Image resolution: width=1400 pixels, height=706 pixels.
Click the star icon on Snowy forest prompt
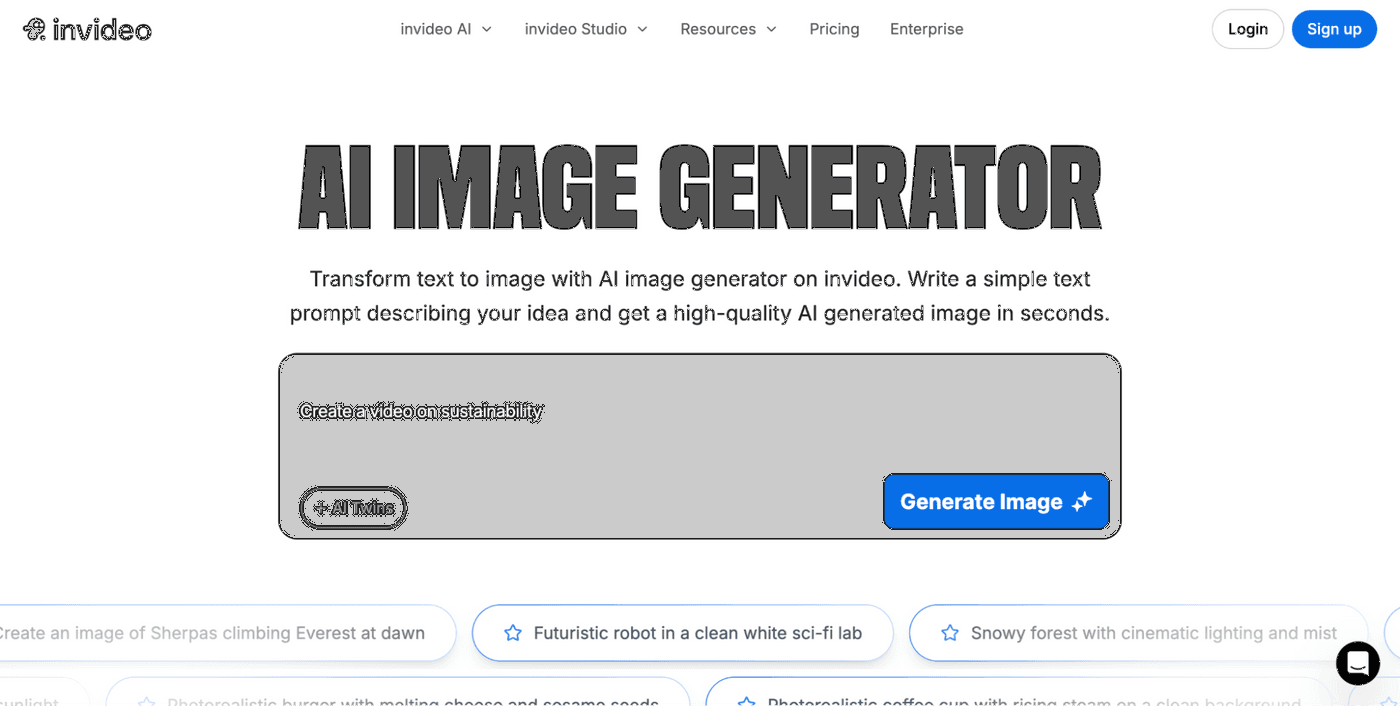950,633
